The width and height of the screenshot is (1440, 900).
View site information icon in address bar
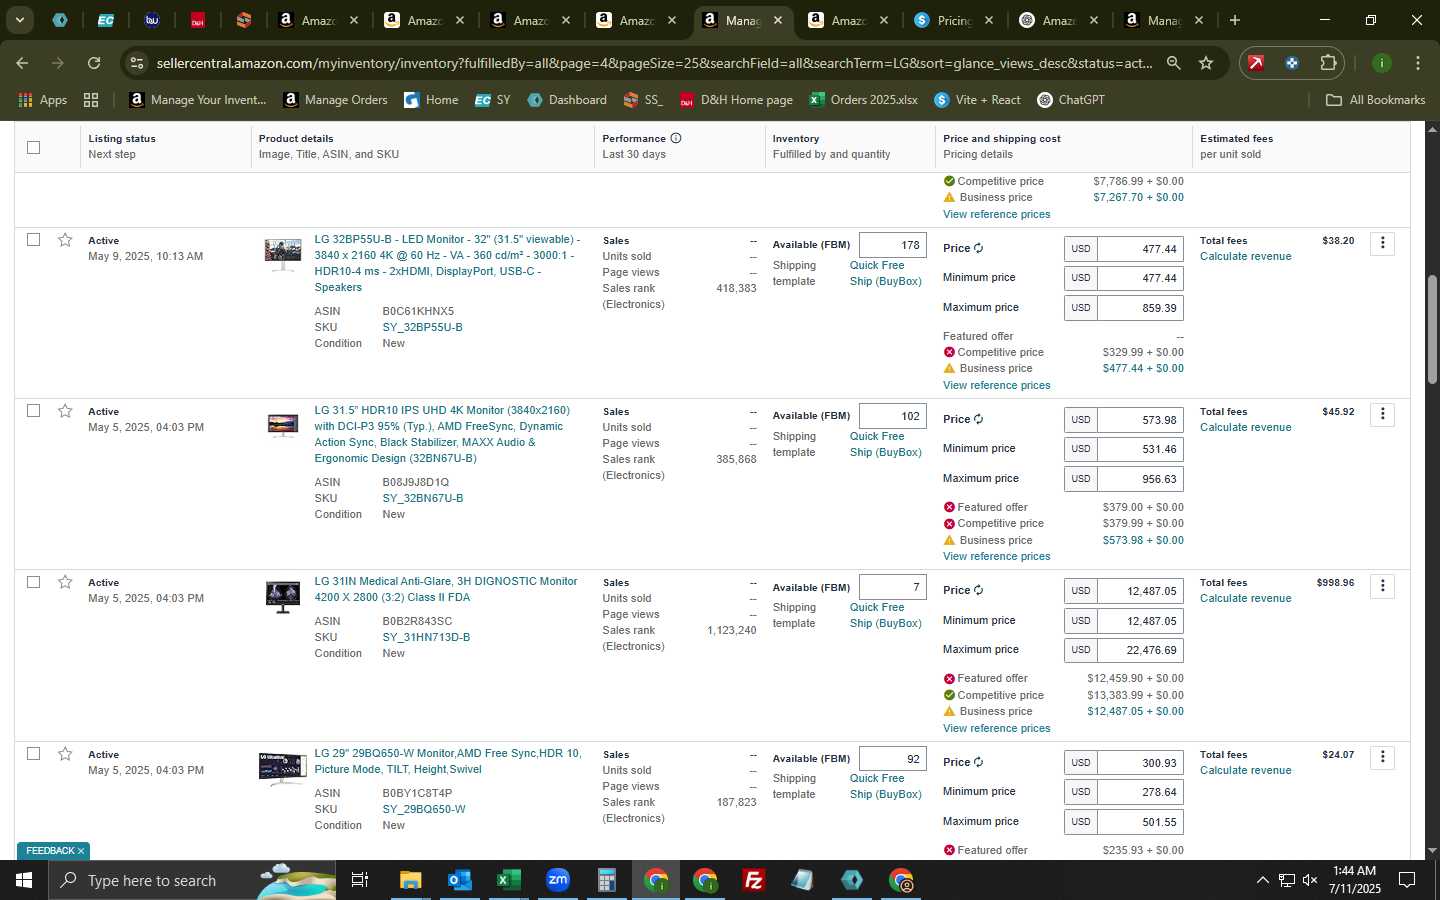[x=137, y=63]
